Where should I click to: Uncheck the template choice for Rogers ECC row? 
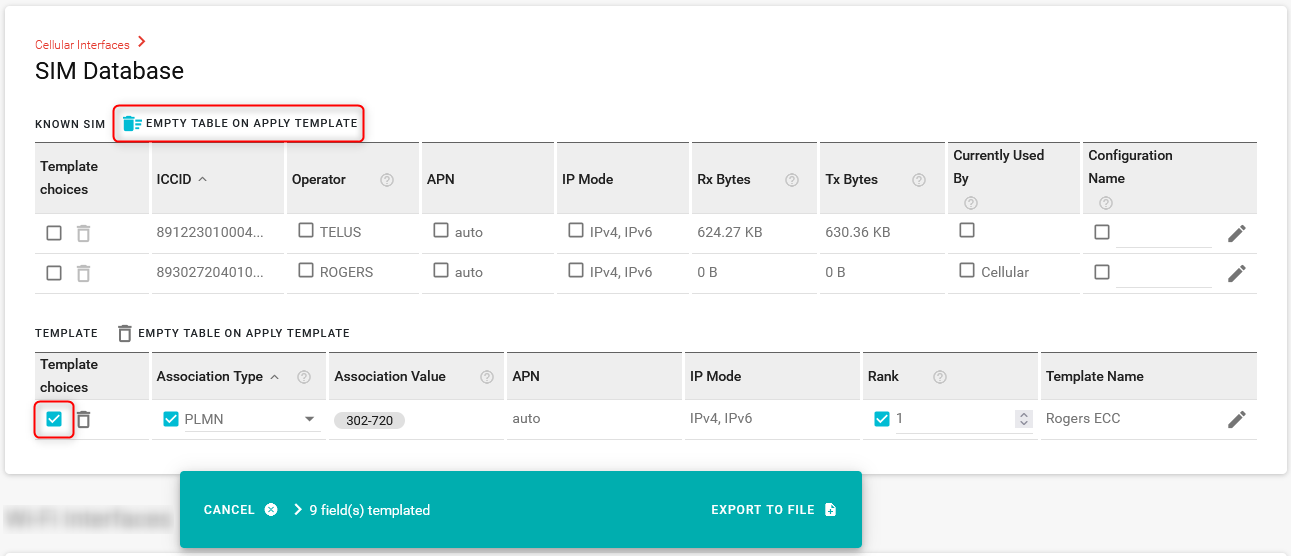54,420
